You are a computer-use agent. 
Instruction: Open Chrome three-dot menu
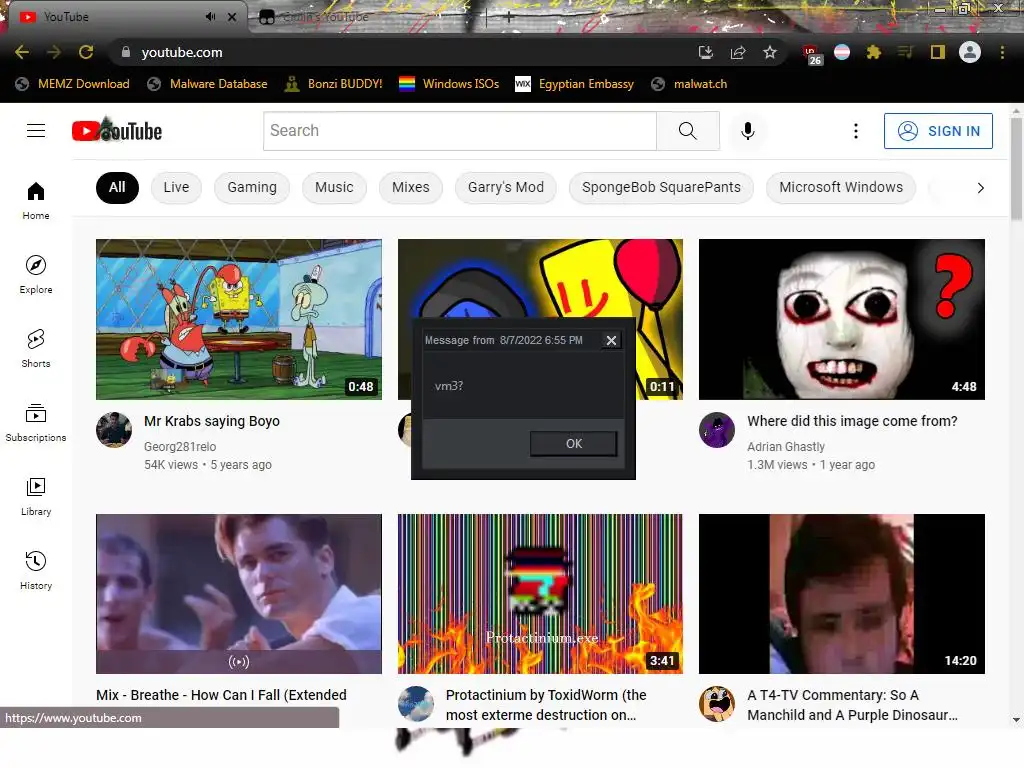click(1002, 52)
